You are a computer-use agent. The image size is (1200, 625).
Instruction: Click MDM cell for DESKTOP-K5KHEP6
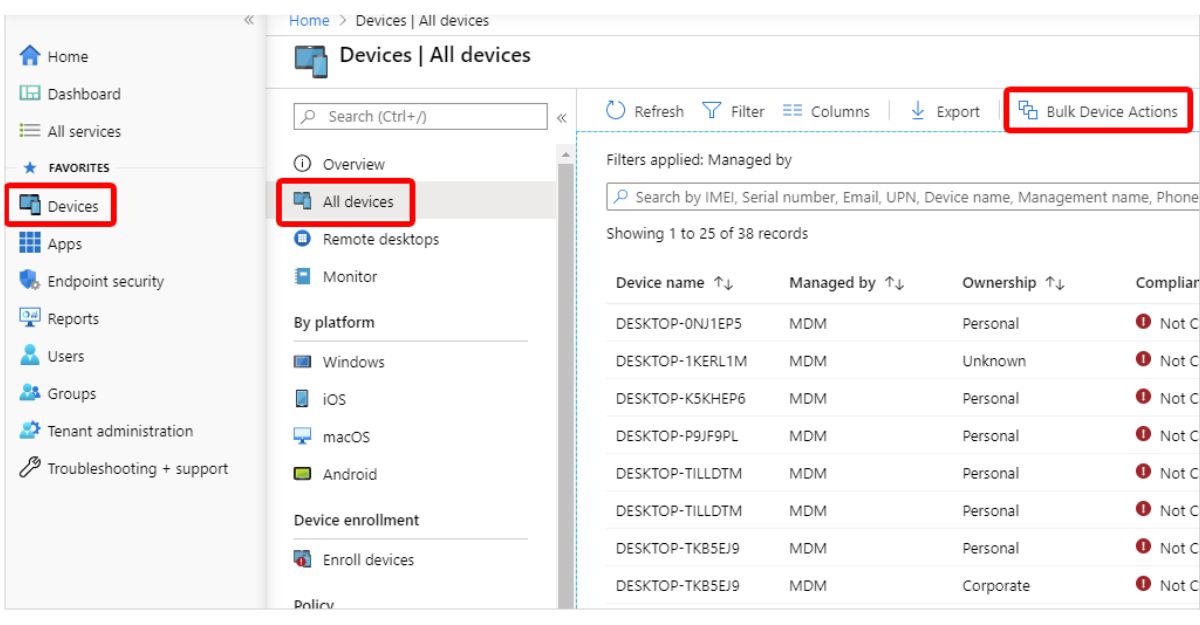808,399
